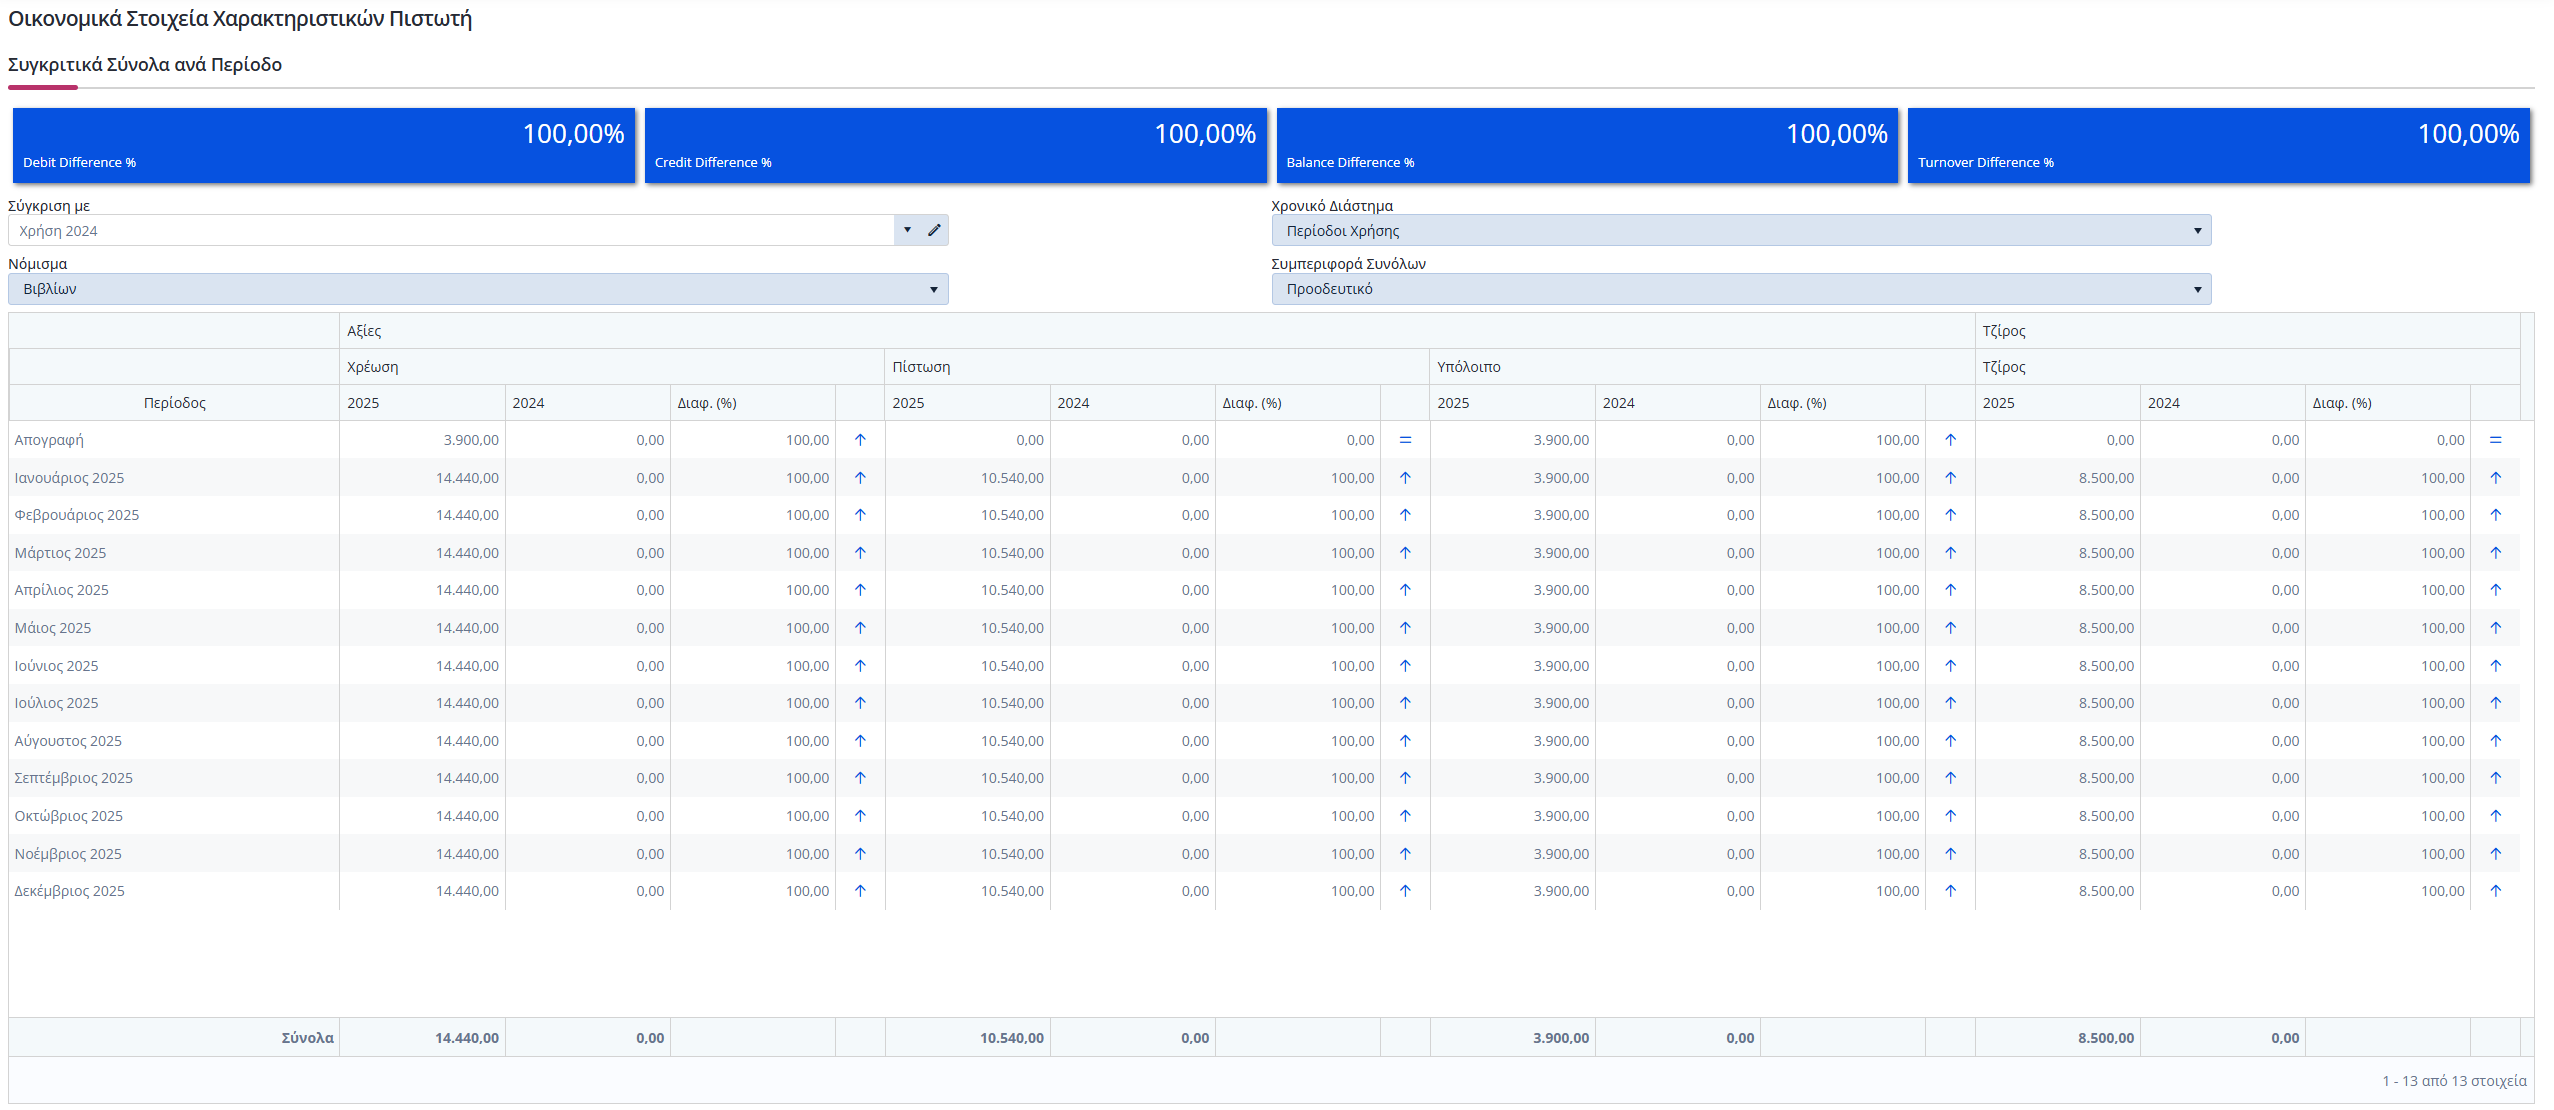2554x1110 pixels.
Task: Click 3.900,00 balance value in Σεπτέμβριος 2025 row
Action: 1561,778
